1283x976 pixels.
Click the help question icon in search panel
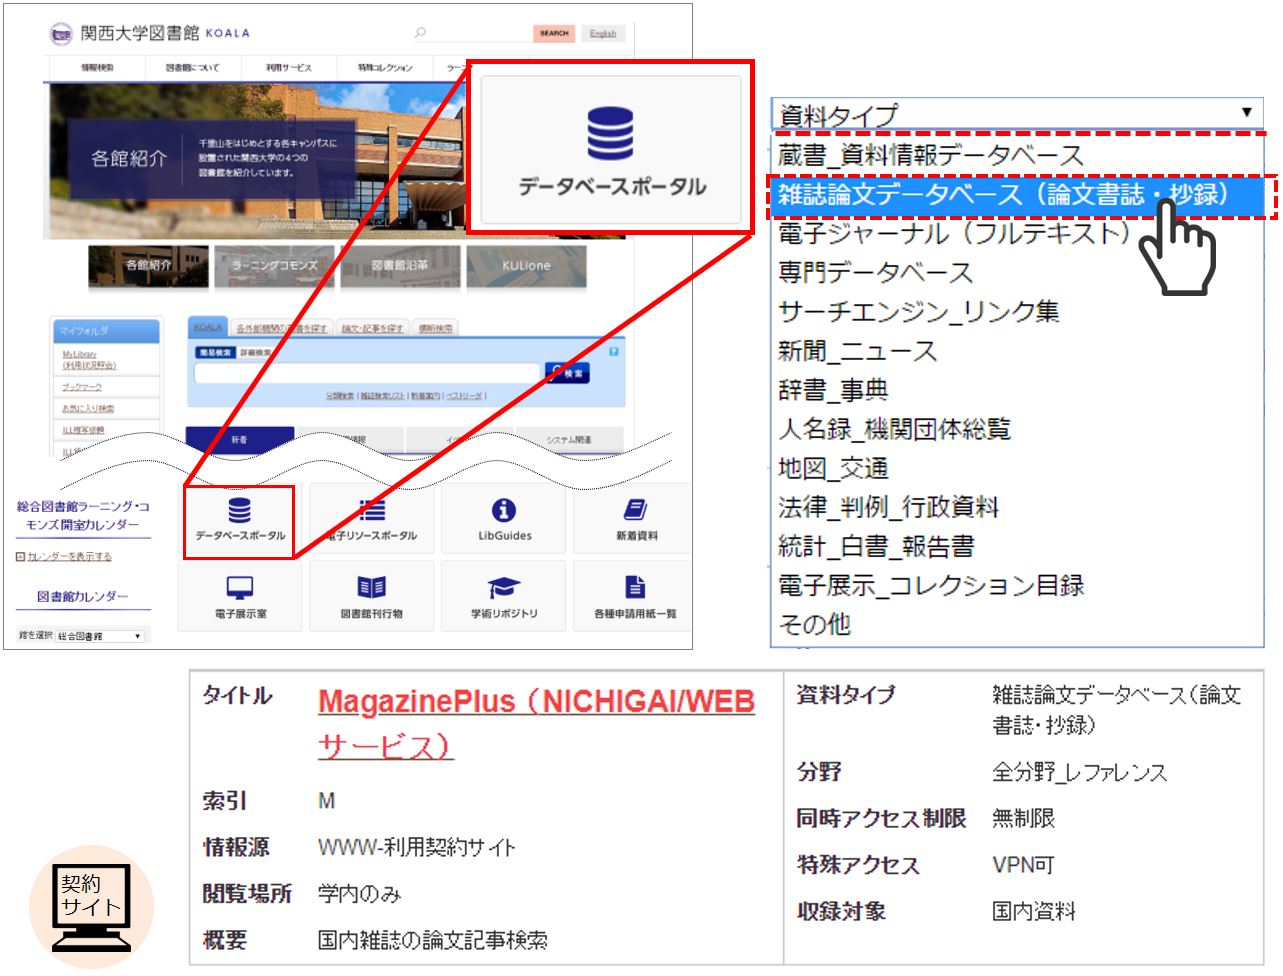point(613,351)
